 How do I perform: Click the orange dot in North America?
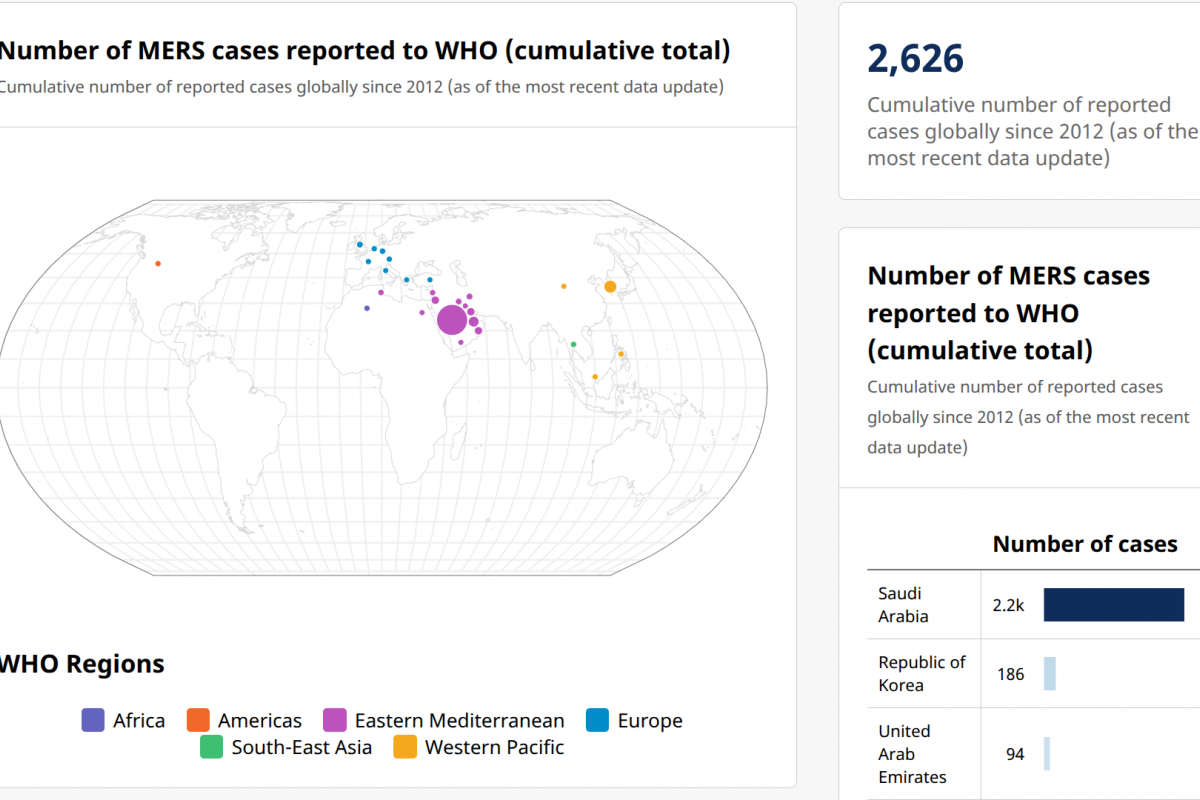coord(158,264)
